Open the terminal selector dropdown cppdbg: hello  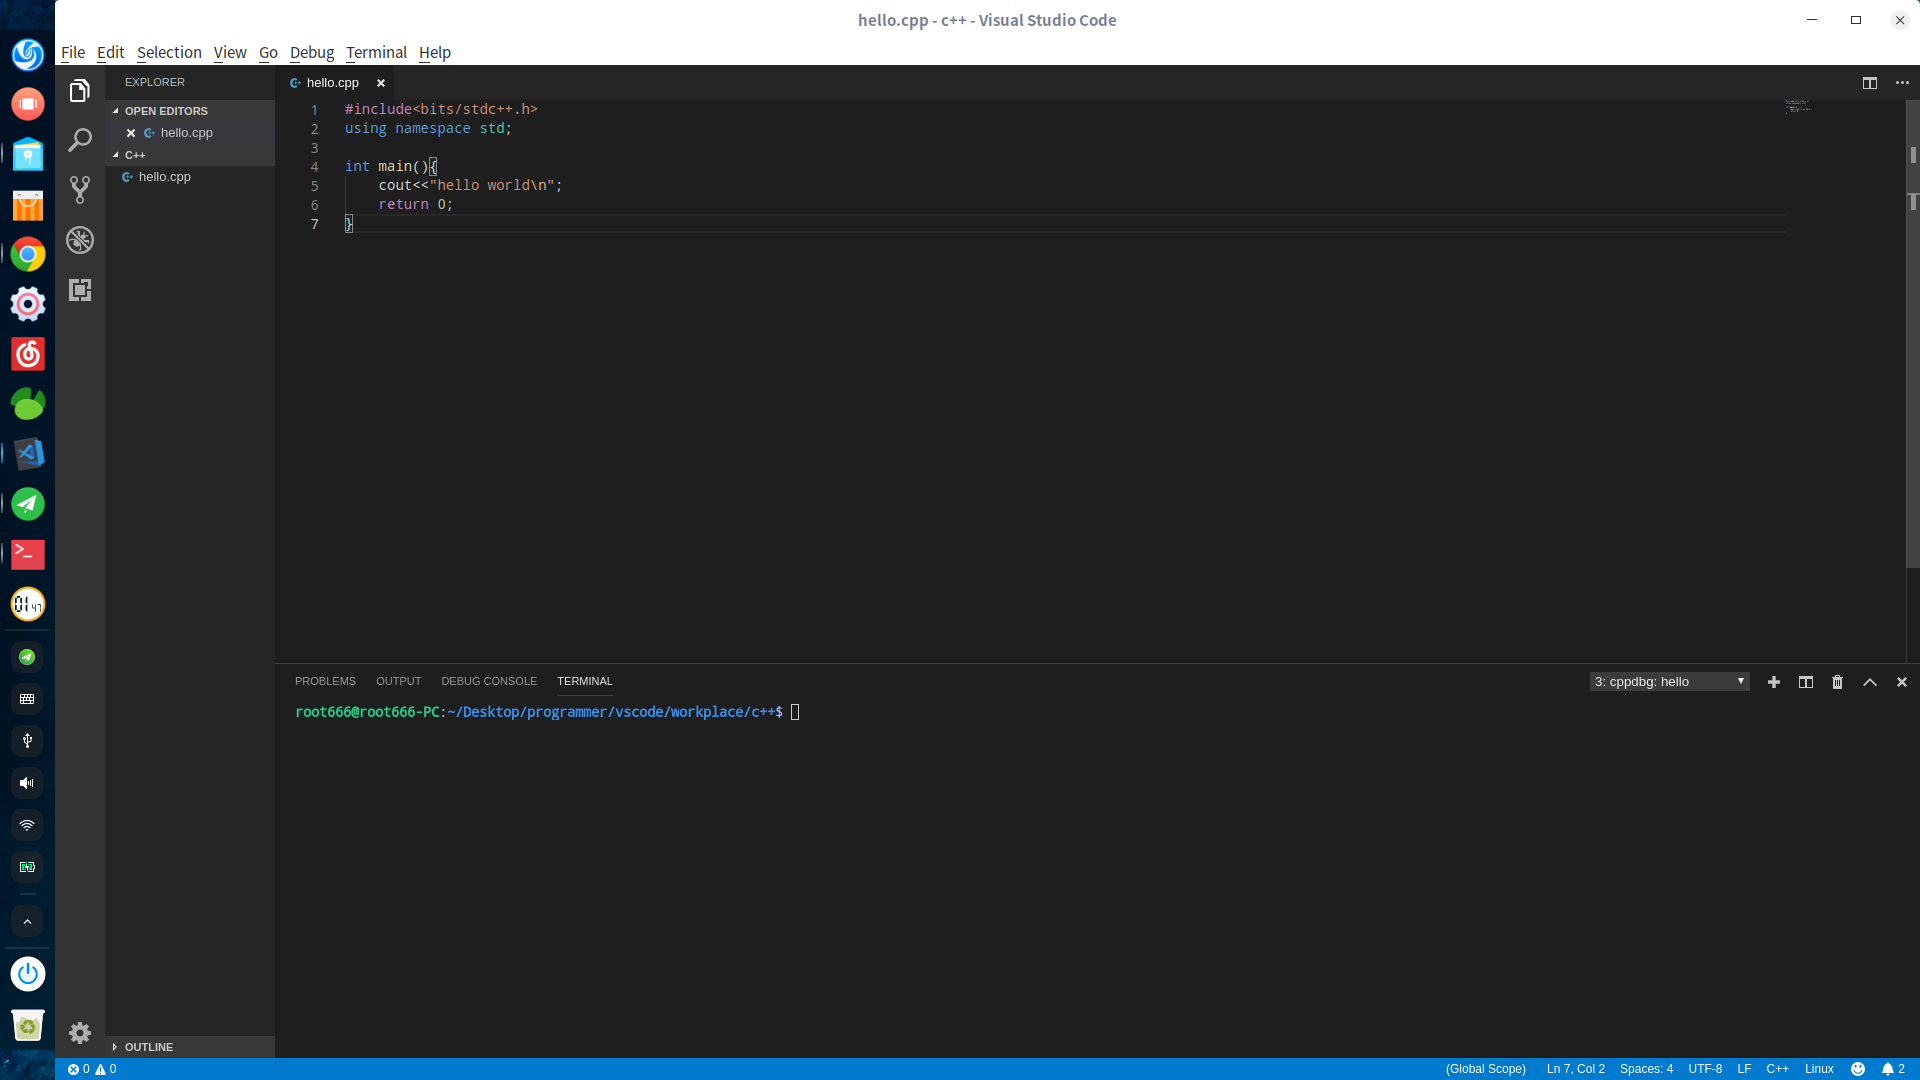tap(1669, 682)
